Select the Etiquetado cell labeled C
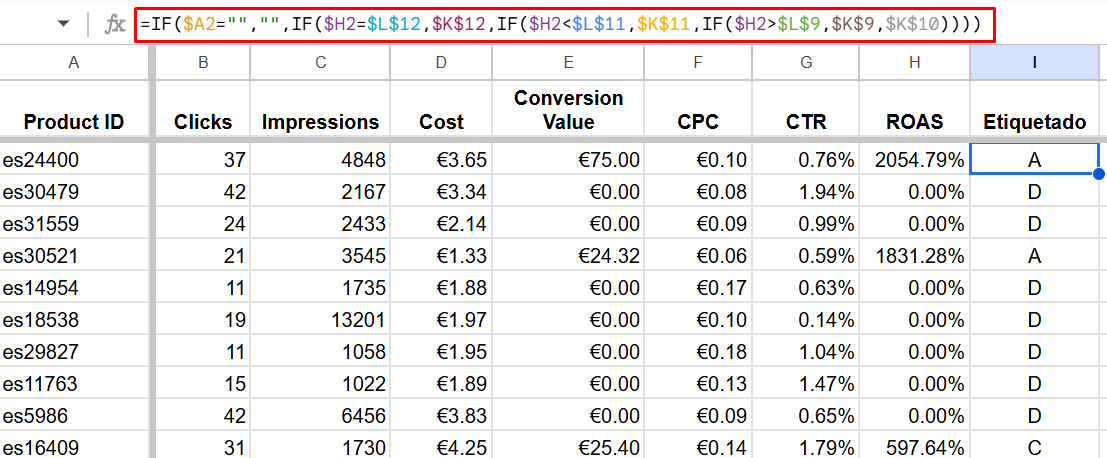1107x458 pixels. click(1034, 447)
